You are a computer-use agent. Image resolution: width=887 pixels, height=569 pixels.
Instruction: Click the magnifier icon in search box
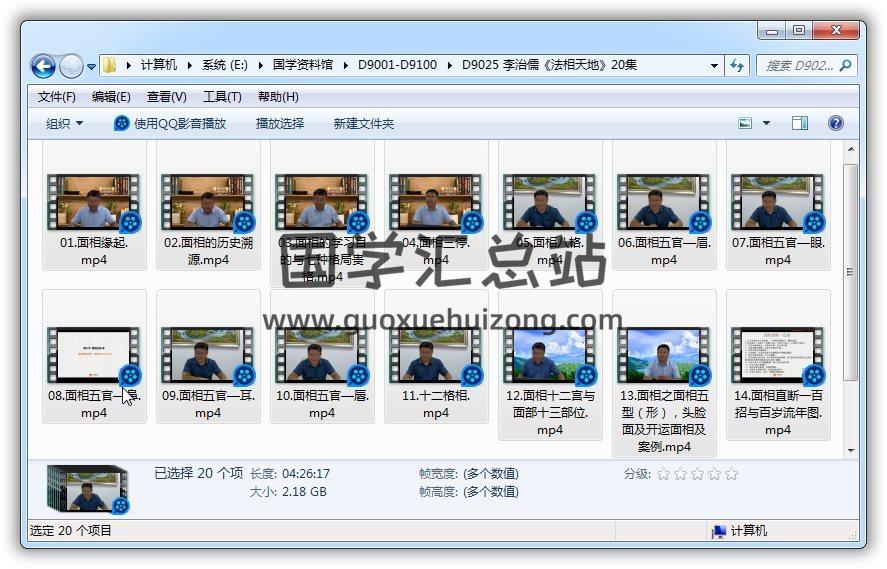coord(845,65)
